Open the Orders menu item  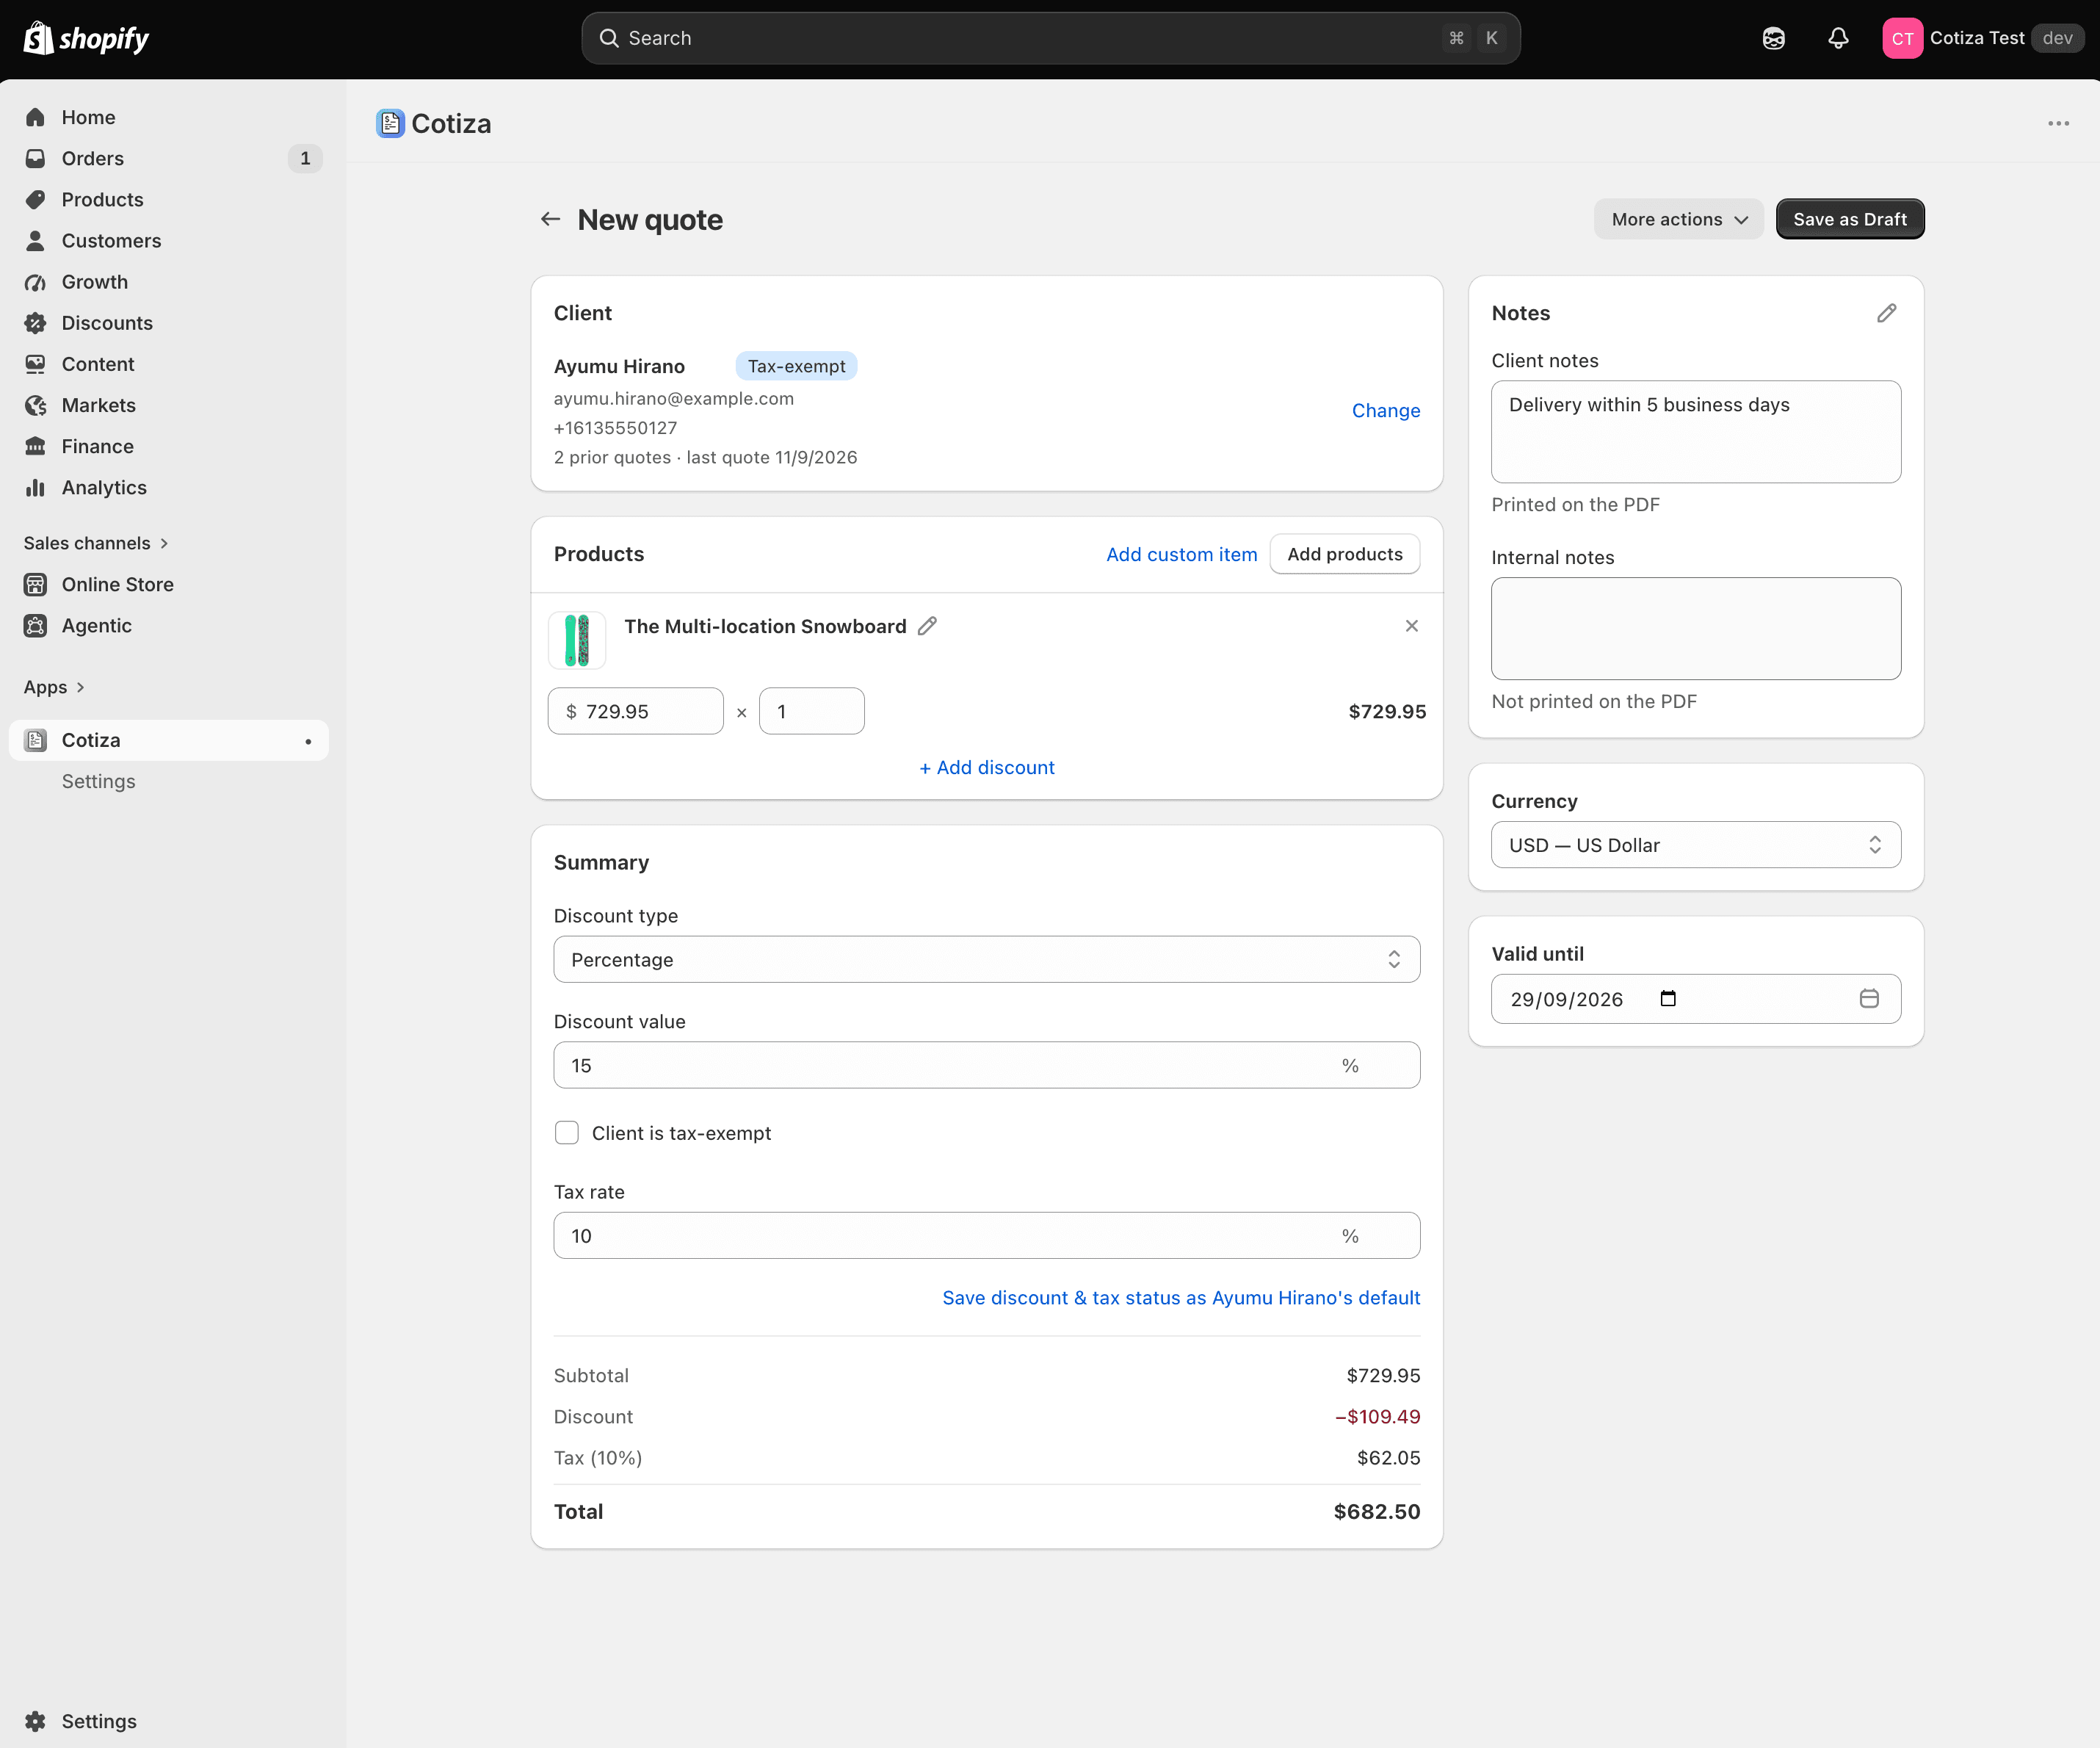tap(168, 158)
